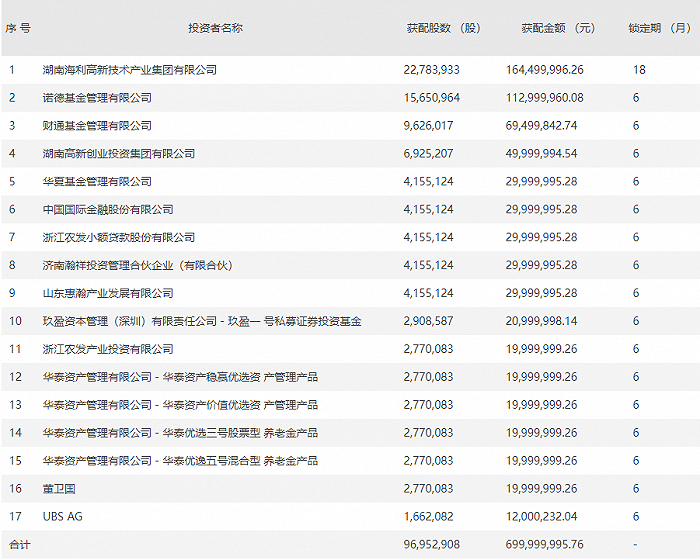Click the amount 20,999,998.14
The height and width of the screenshot is (560, 700).
pyautogui.click(x=542, y=321)
